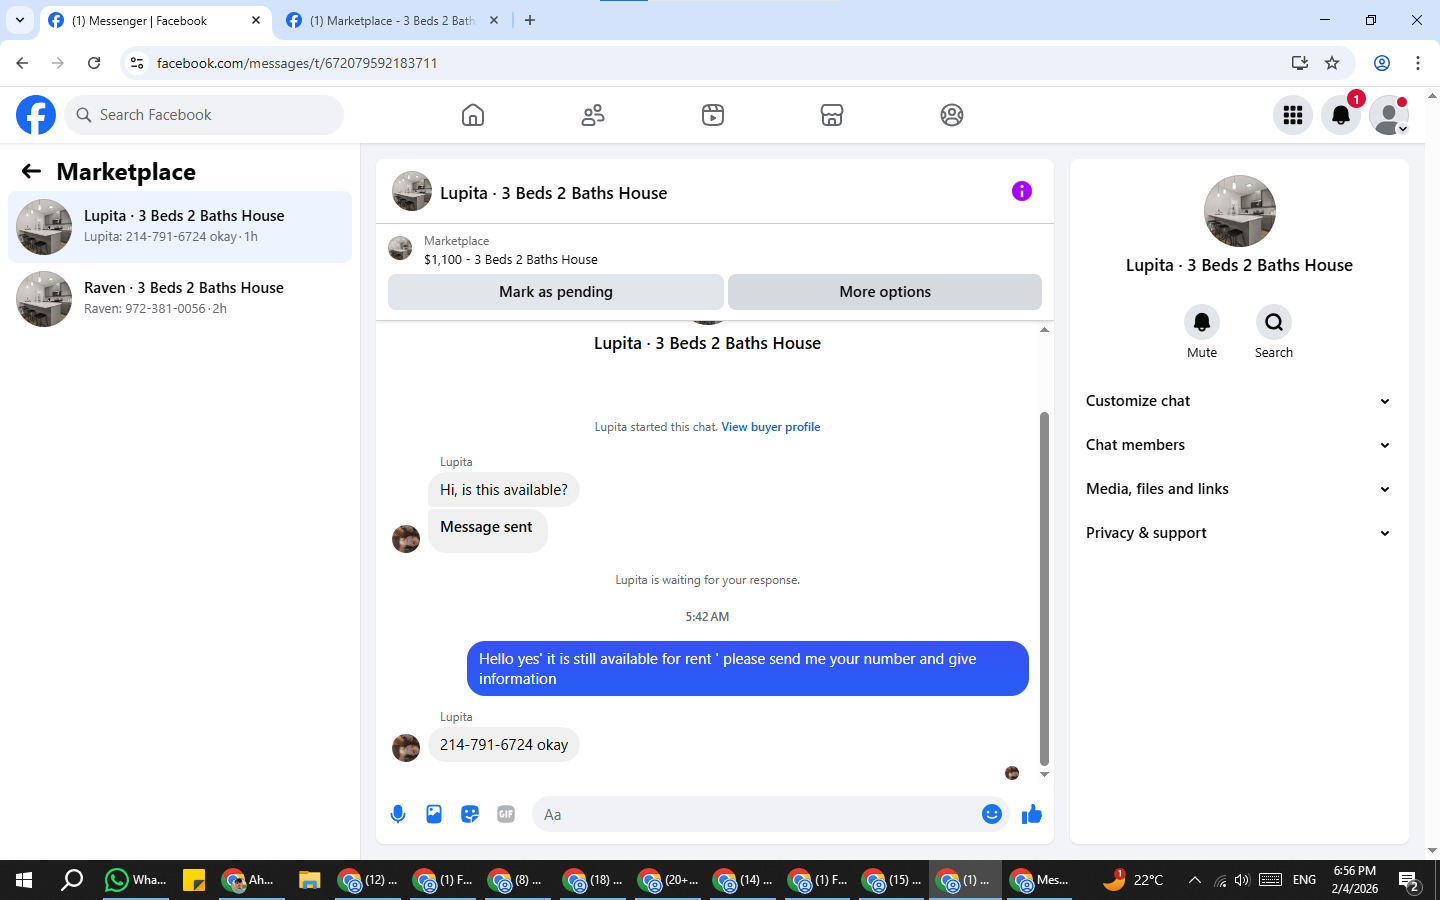Click the voice clip microphone icon
The image size is (1440, 900).
tap(398, 814)
